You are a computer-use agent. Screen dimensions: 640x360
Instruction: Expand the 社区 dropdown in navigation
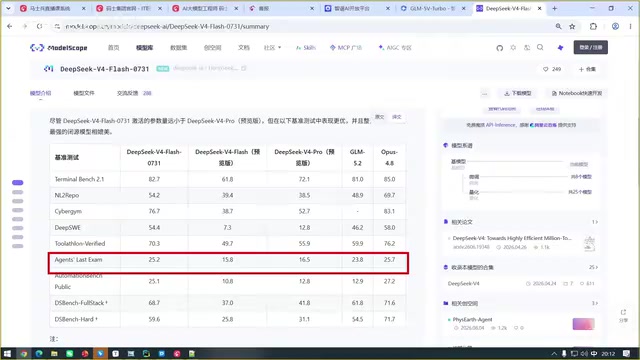272,48
